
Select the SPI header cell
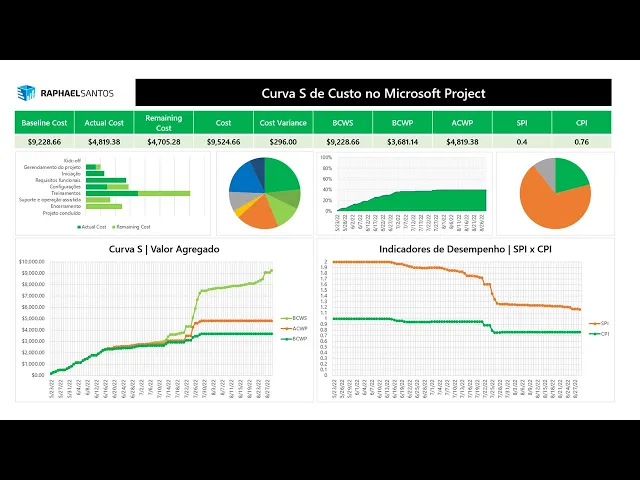pos(522,122)
